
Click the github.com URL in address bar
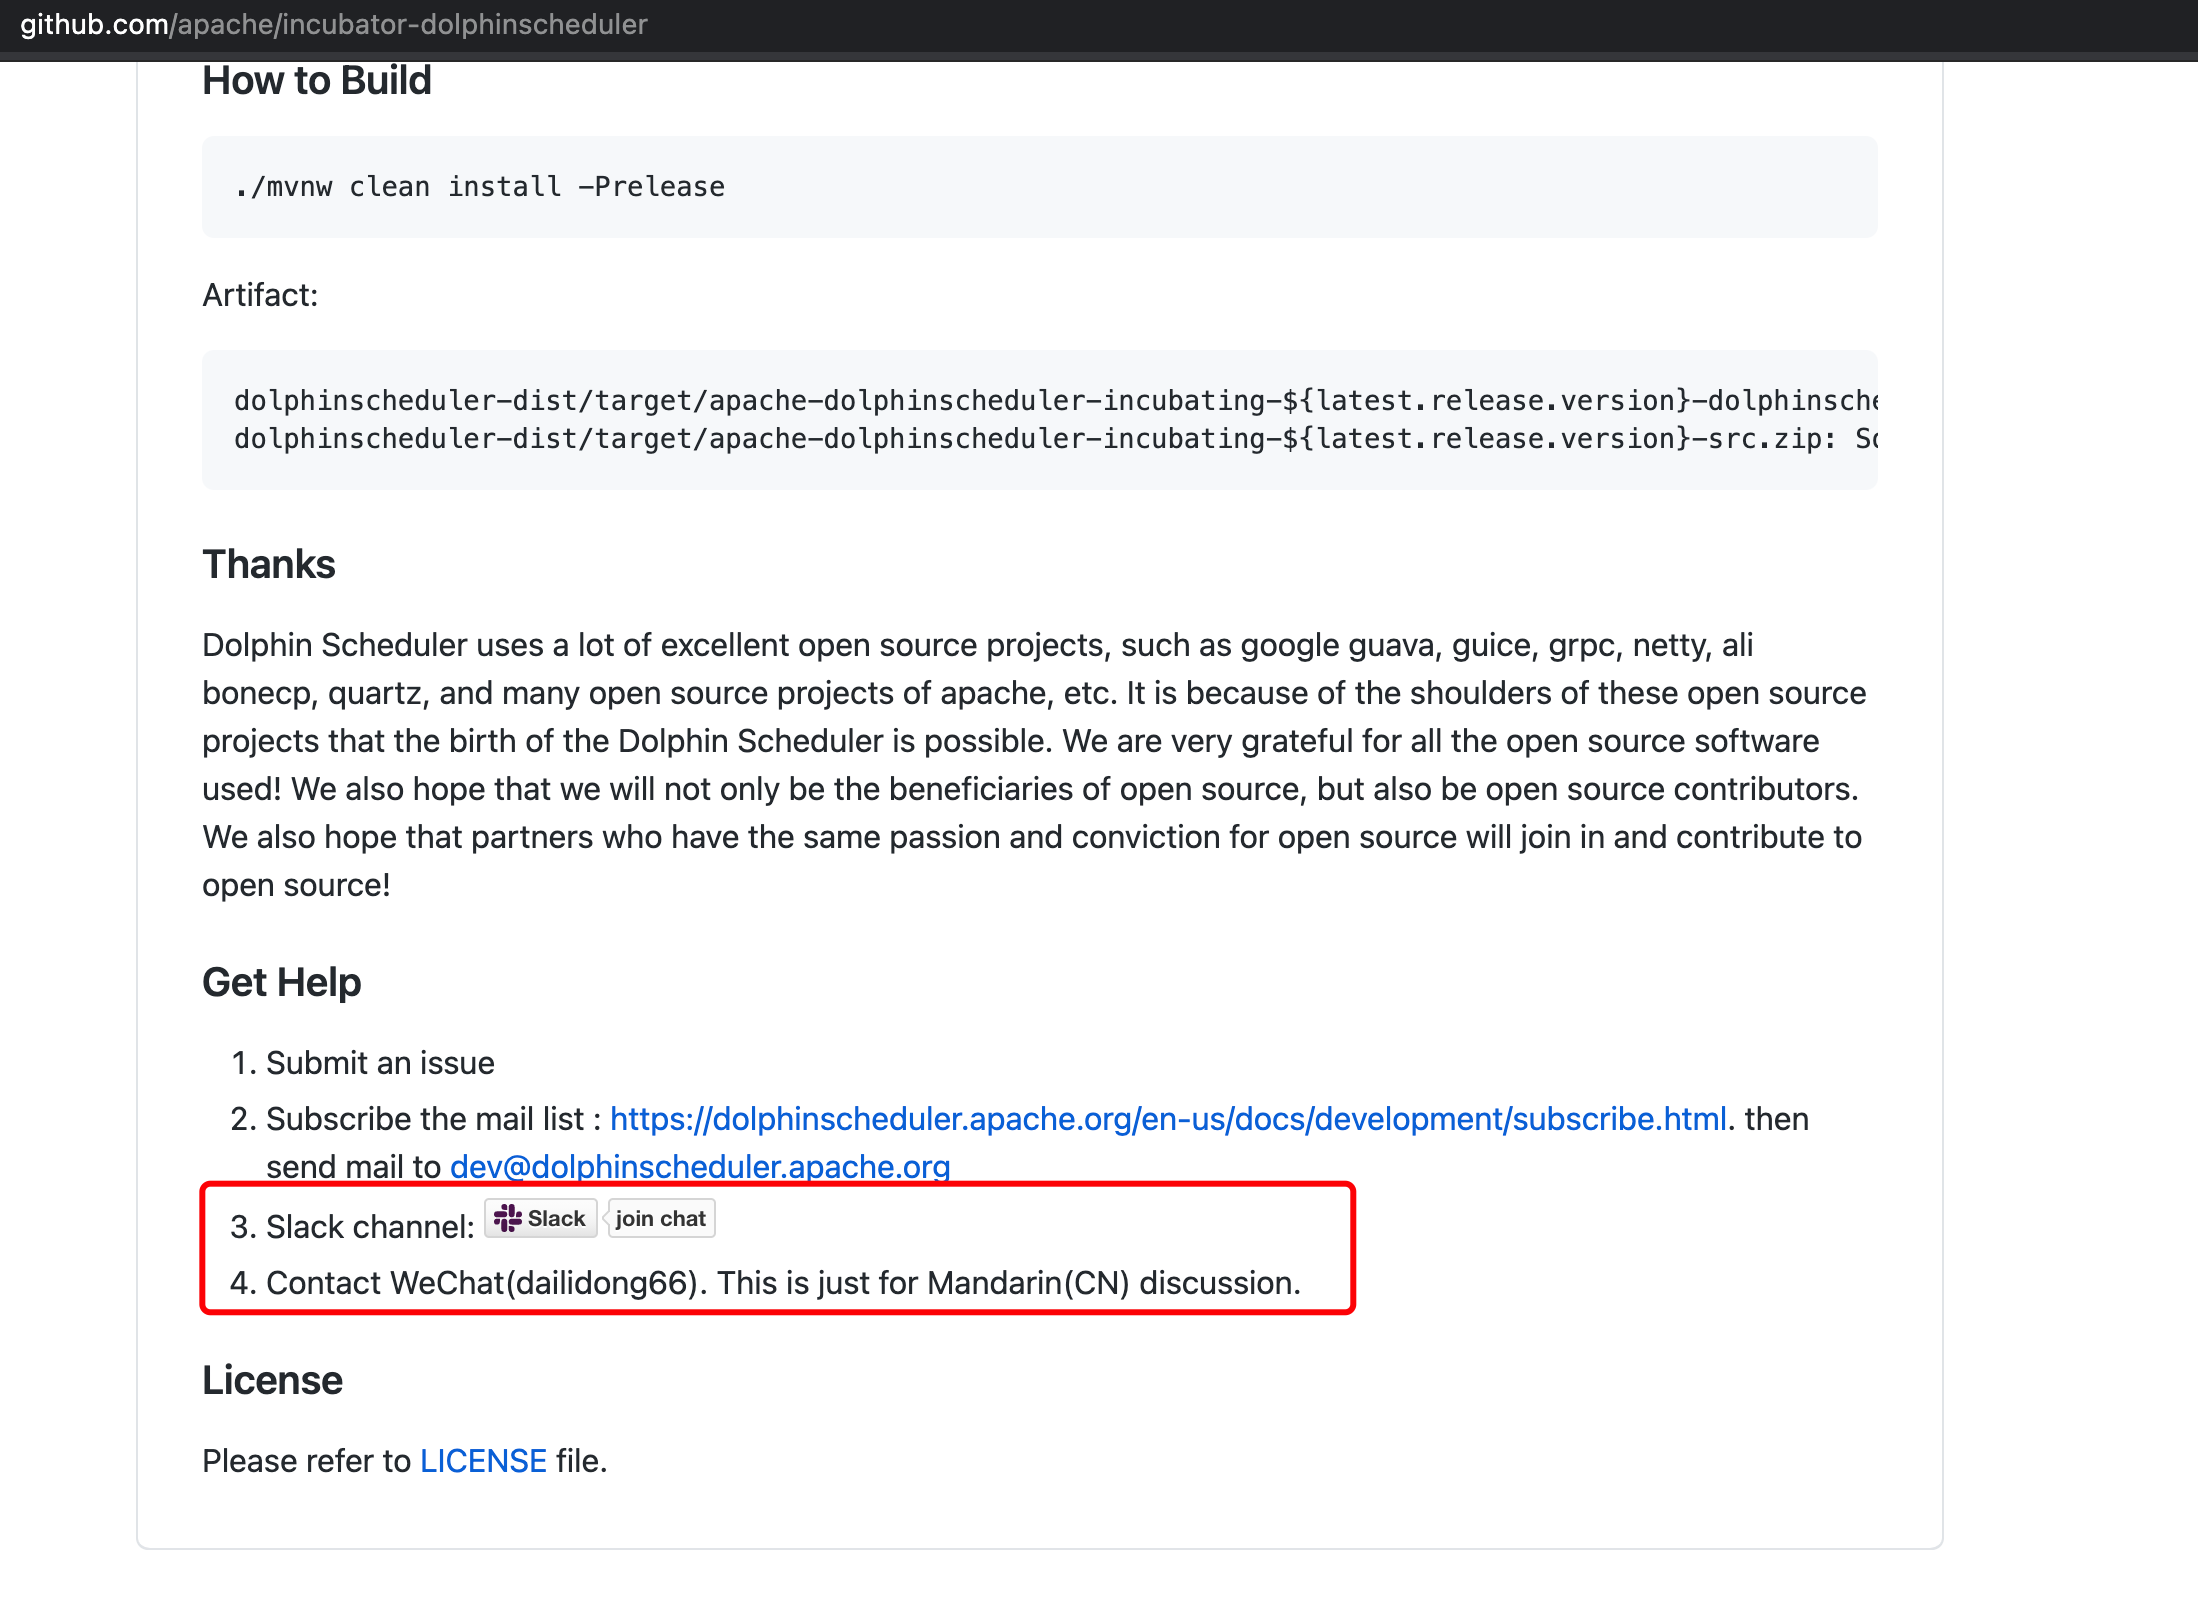334,24
